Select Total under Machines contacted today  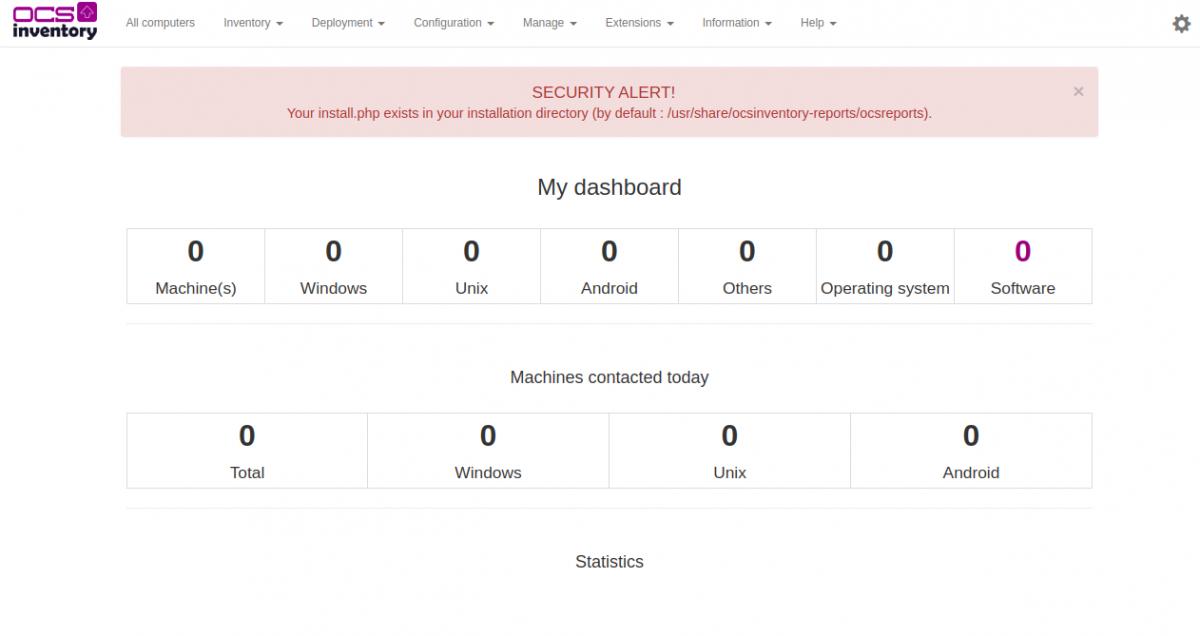(247, 449)
